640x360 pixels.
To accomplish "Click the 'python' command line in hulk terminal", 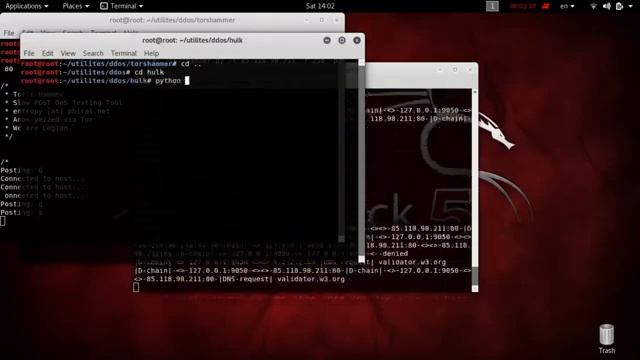I will tap(105, 81).
